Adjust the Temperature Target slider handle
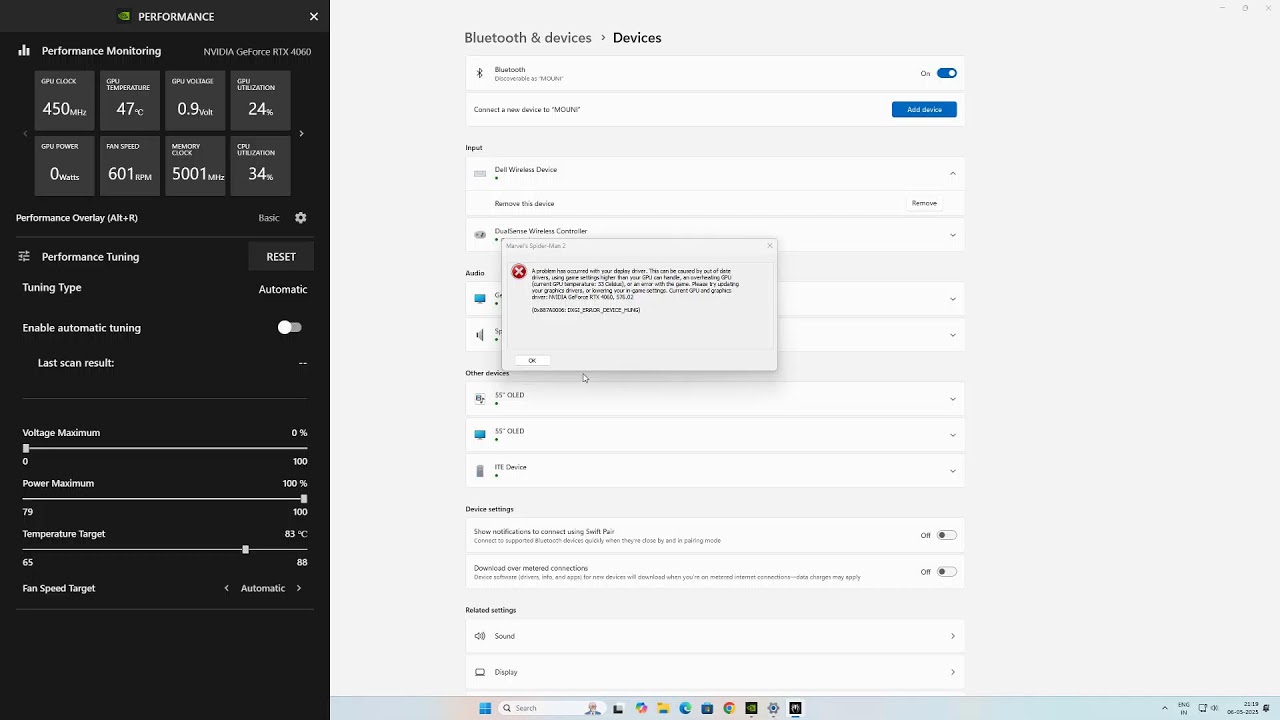This screenshot has height=720, width=1280. [x=245, y=549]
